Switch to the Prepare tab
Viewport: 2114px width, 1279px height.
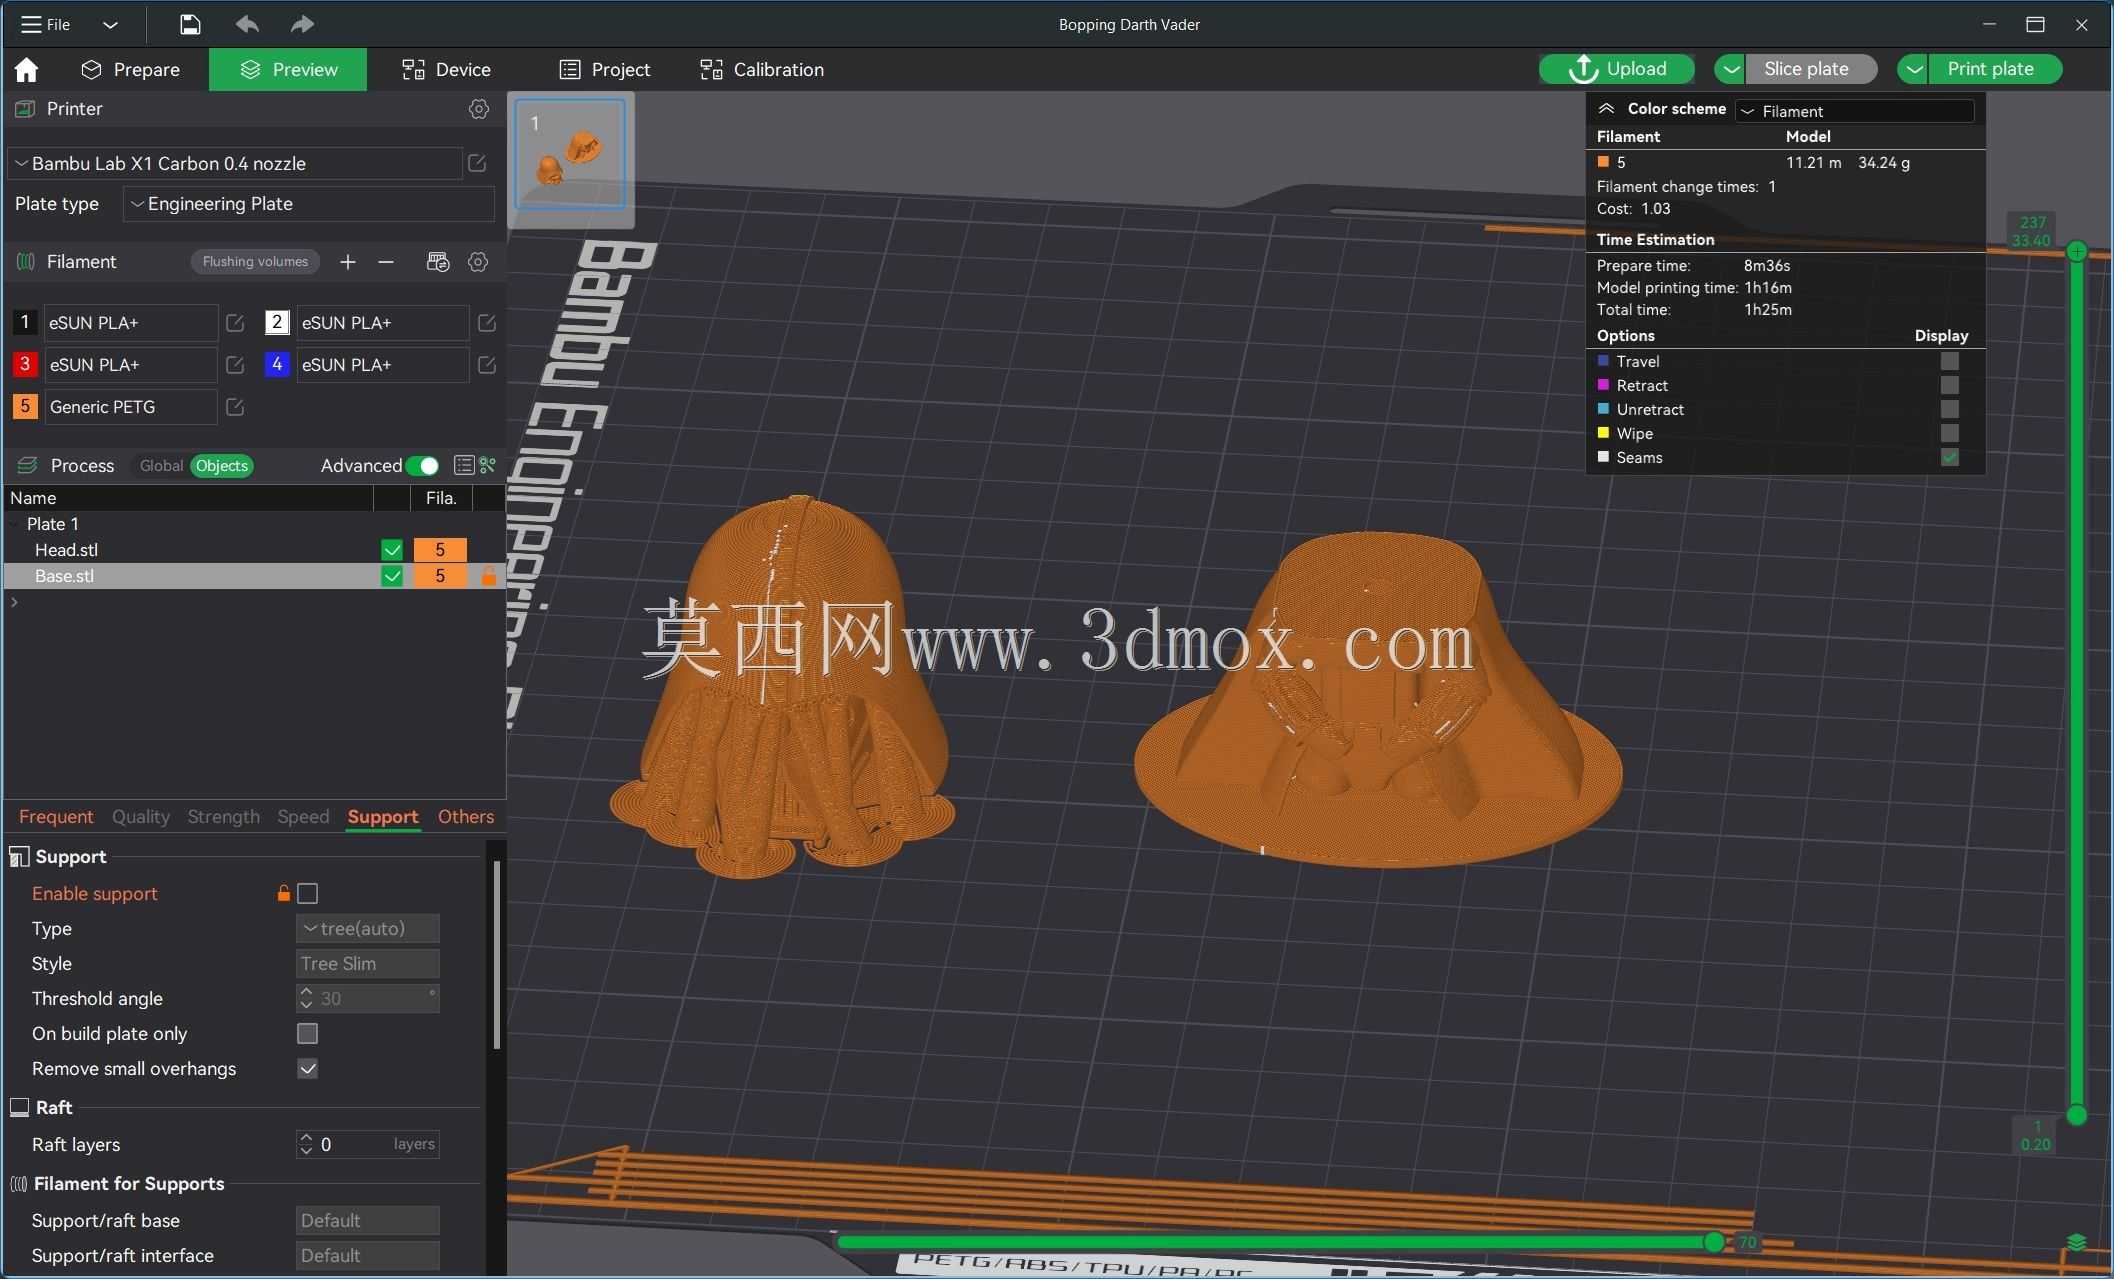131,69
